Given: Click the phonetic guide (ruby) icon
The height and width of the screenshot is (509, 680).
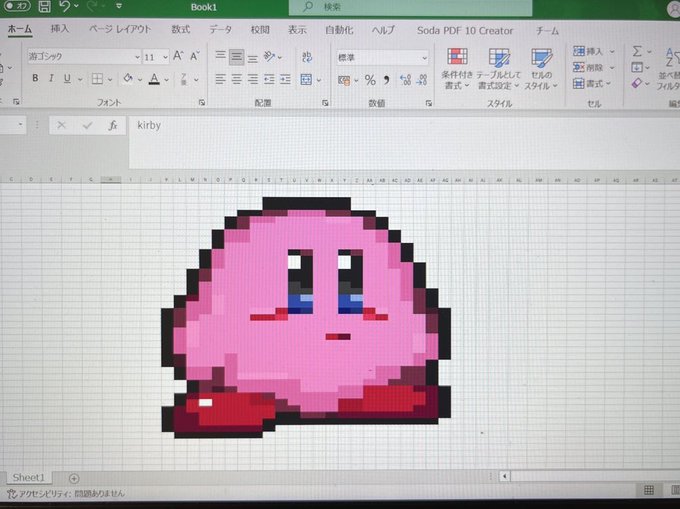Looking at the screenshot, I should click(x=184, y=79).
